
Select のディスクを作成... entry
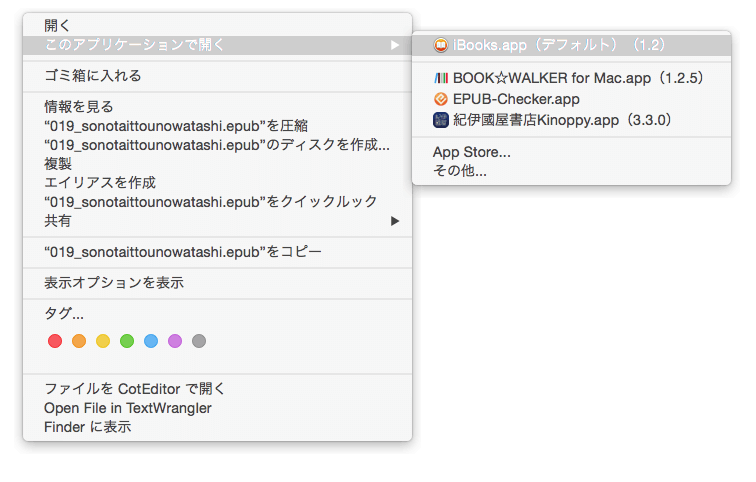tap(217, 145)
